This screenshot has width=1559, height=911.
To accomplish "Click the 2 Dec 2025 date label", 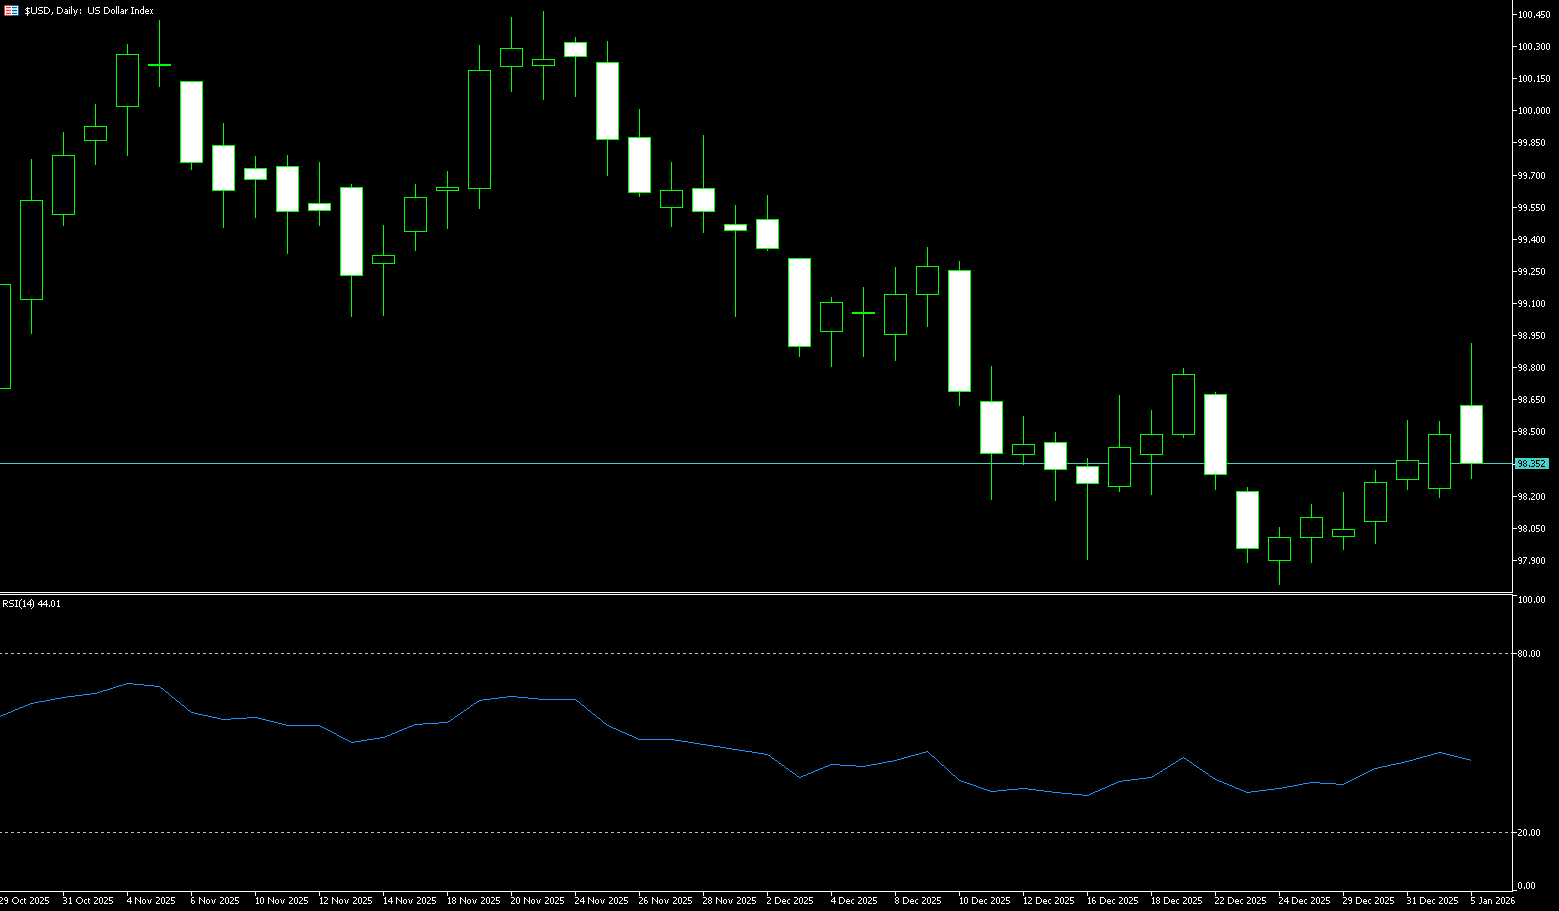I will 790,901.
